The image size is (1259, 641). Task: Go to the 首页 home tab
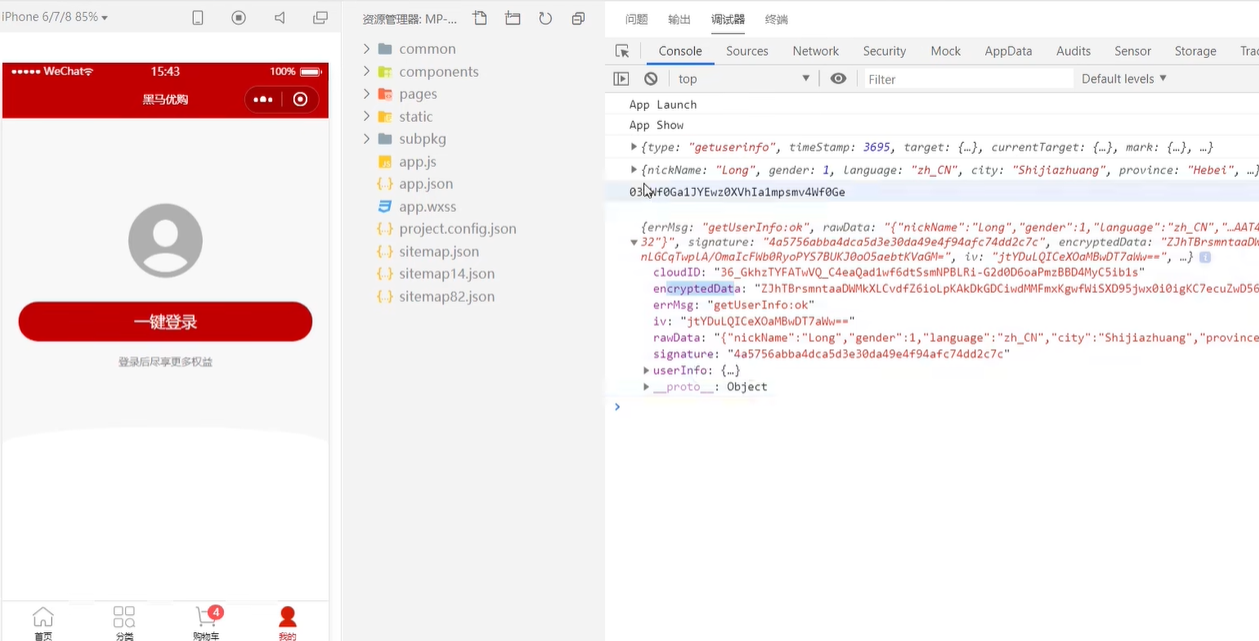coord(43,622)
